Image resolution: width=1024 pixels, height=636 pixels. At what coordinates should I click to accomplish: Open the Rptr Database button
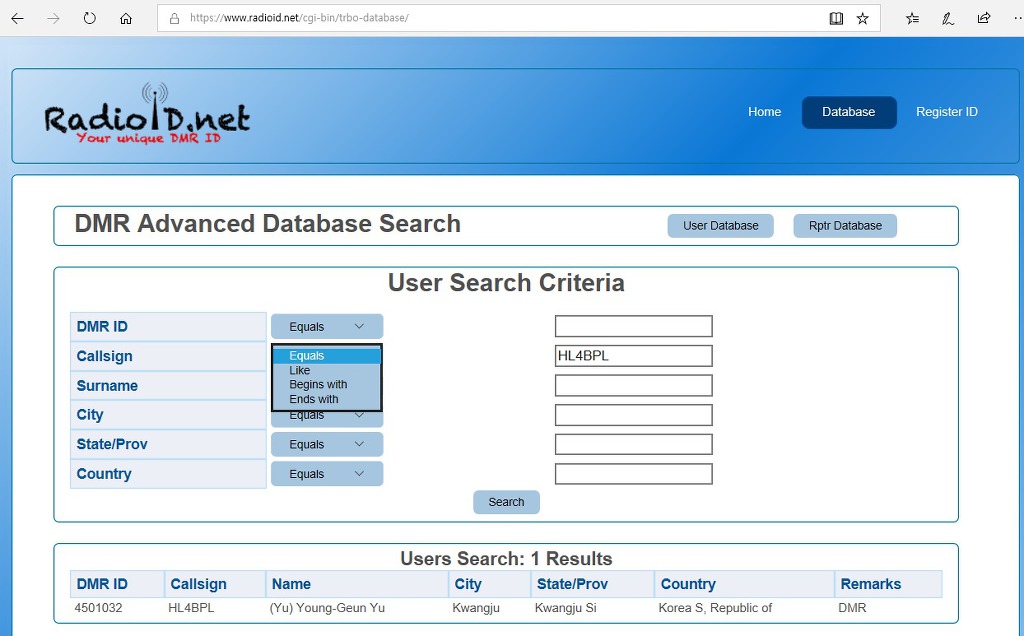(x=845, y=226)
